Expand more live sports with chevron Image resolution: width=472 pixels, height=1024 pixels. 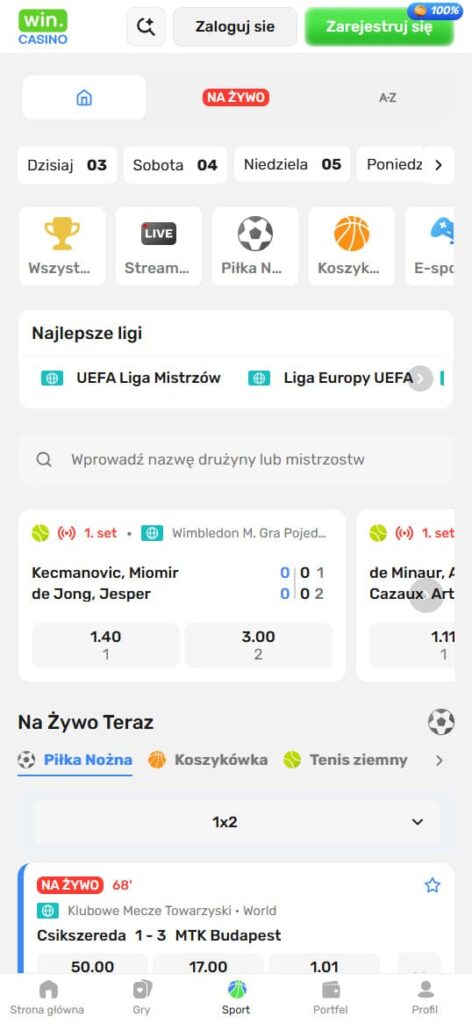tap(439, 760)
